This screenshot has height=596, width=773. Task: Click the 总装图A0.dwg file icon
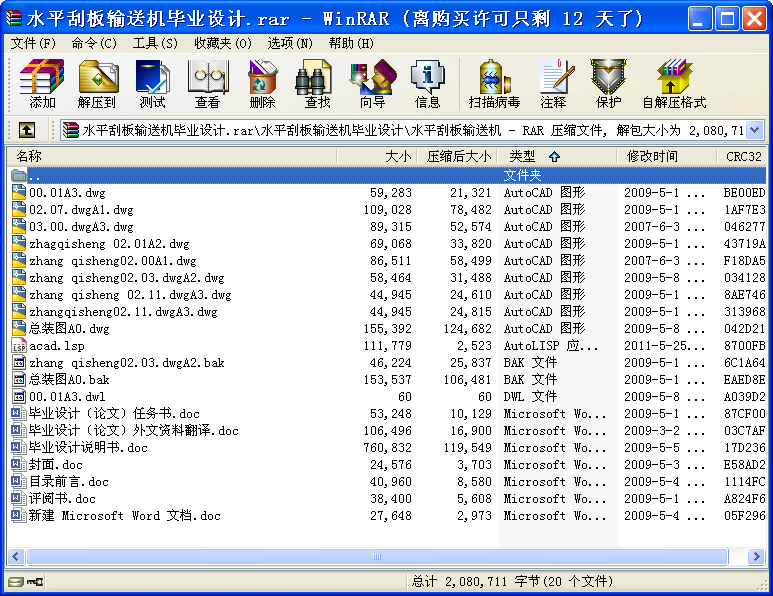pos(19,328)
